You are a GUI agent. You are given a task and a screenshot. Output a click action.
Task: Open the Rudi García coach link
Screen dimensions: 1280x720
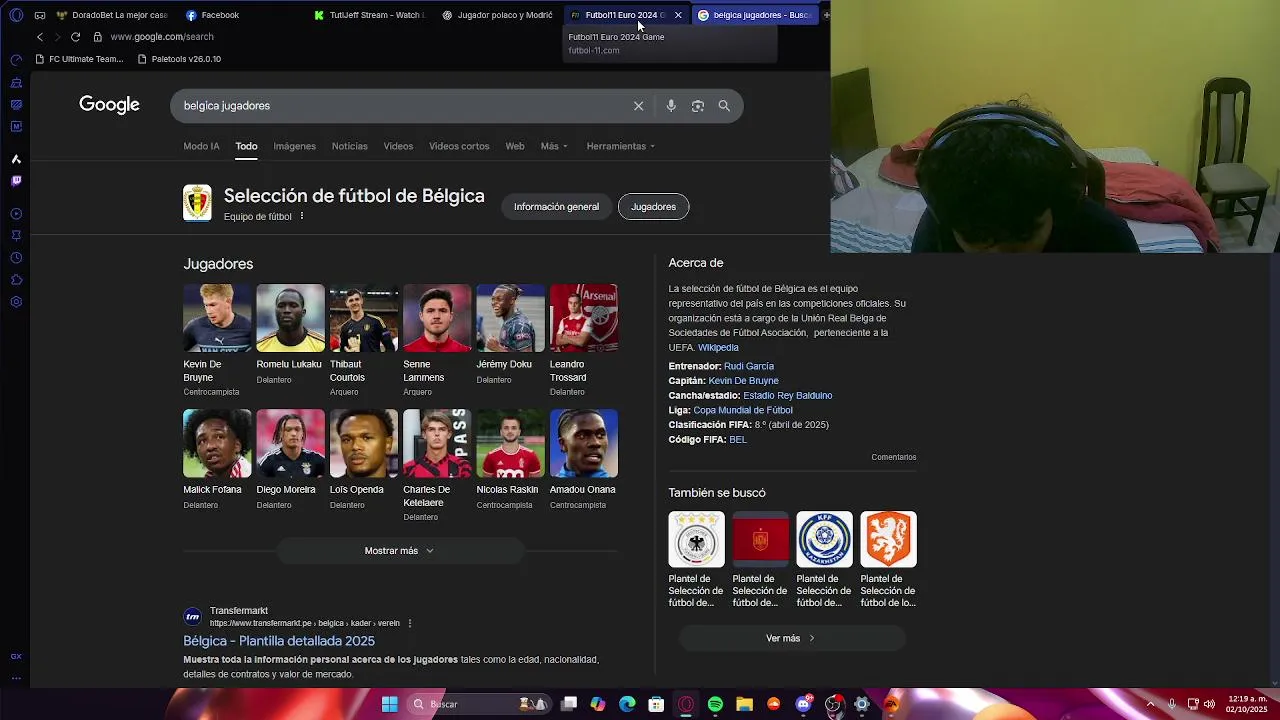click(748, 366)
